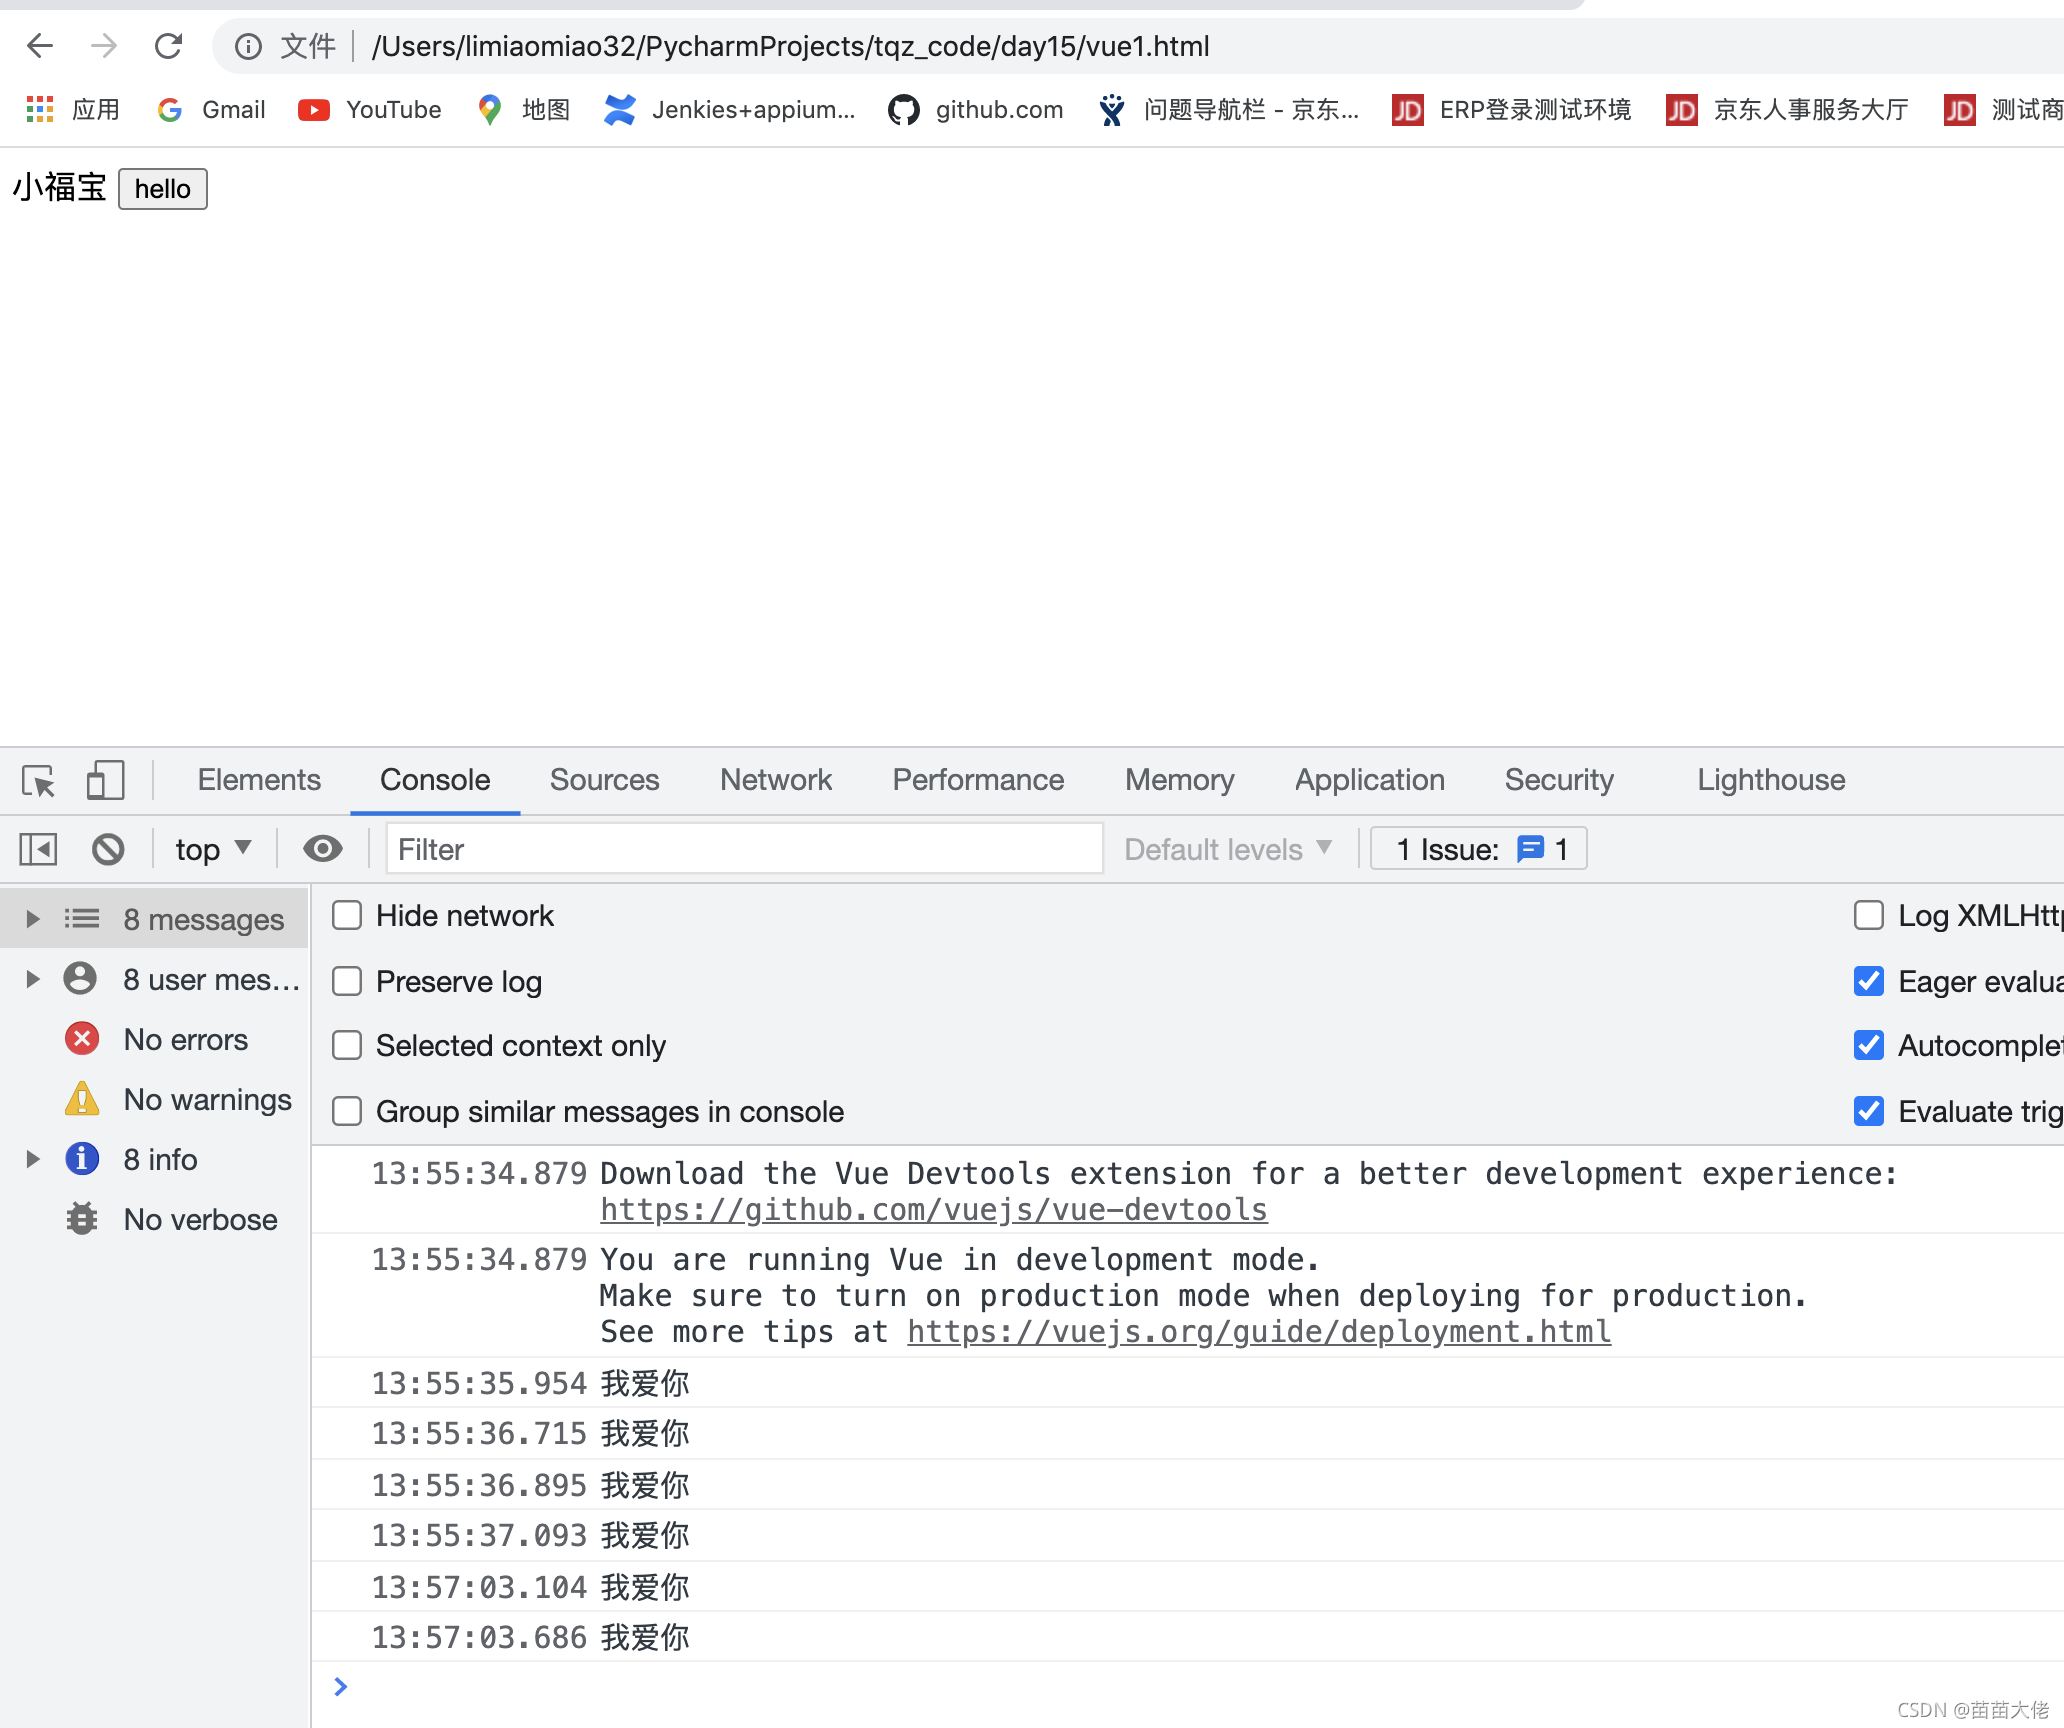Expand the 8 user messages group
The width and height of the screenshot is (2064, 1728).
coord(33,979)
